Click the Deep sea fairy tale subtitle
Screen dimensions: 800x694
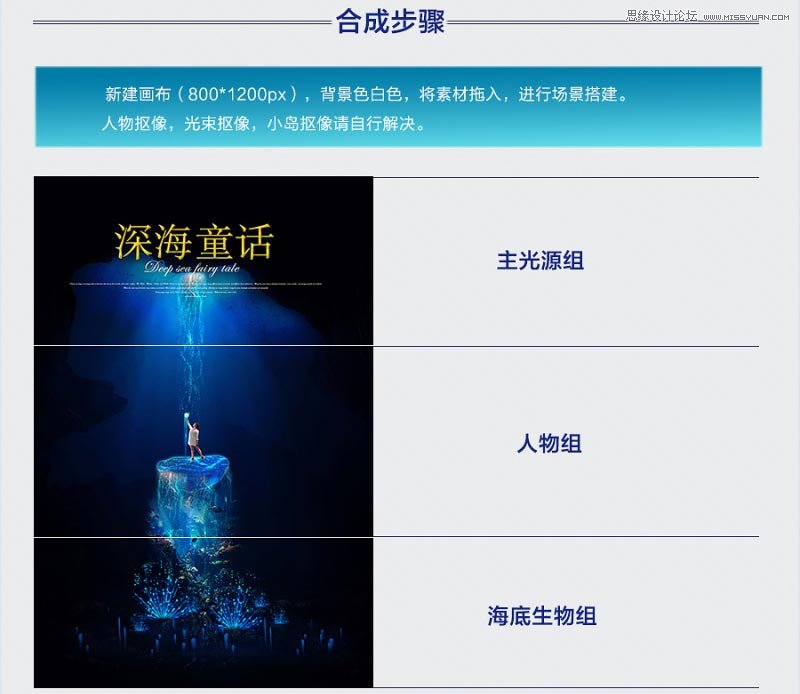pyautogui.click(x=192, y=267)
